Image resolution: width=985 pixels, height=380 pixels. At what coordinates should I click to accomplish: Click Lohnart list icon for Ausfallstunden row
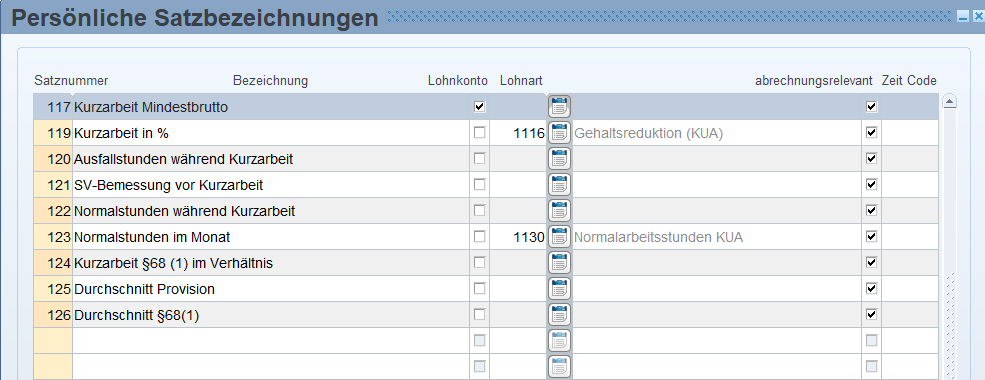[559, 159]
